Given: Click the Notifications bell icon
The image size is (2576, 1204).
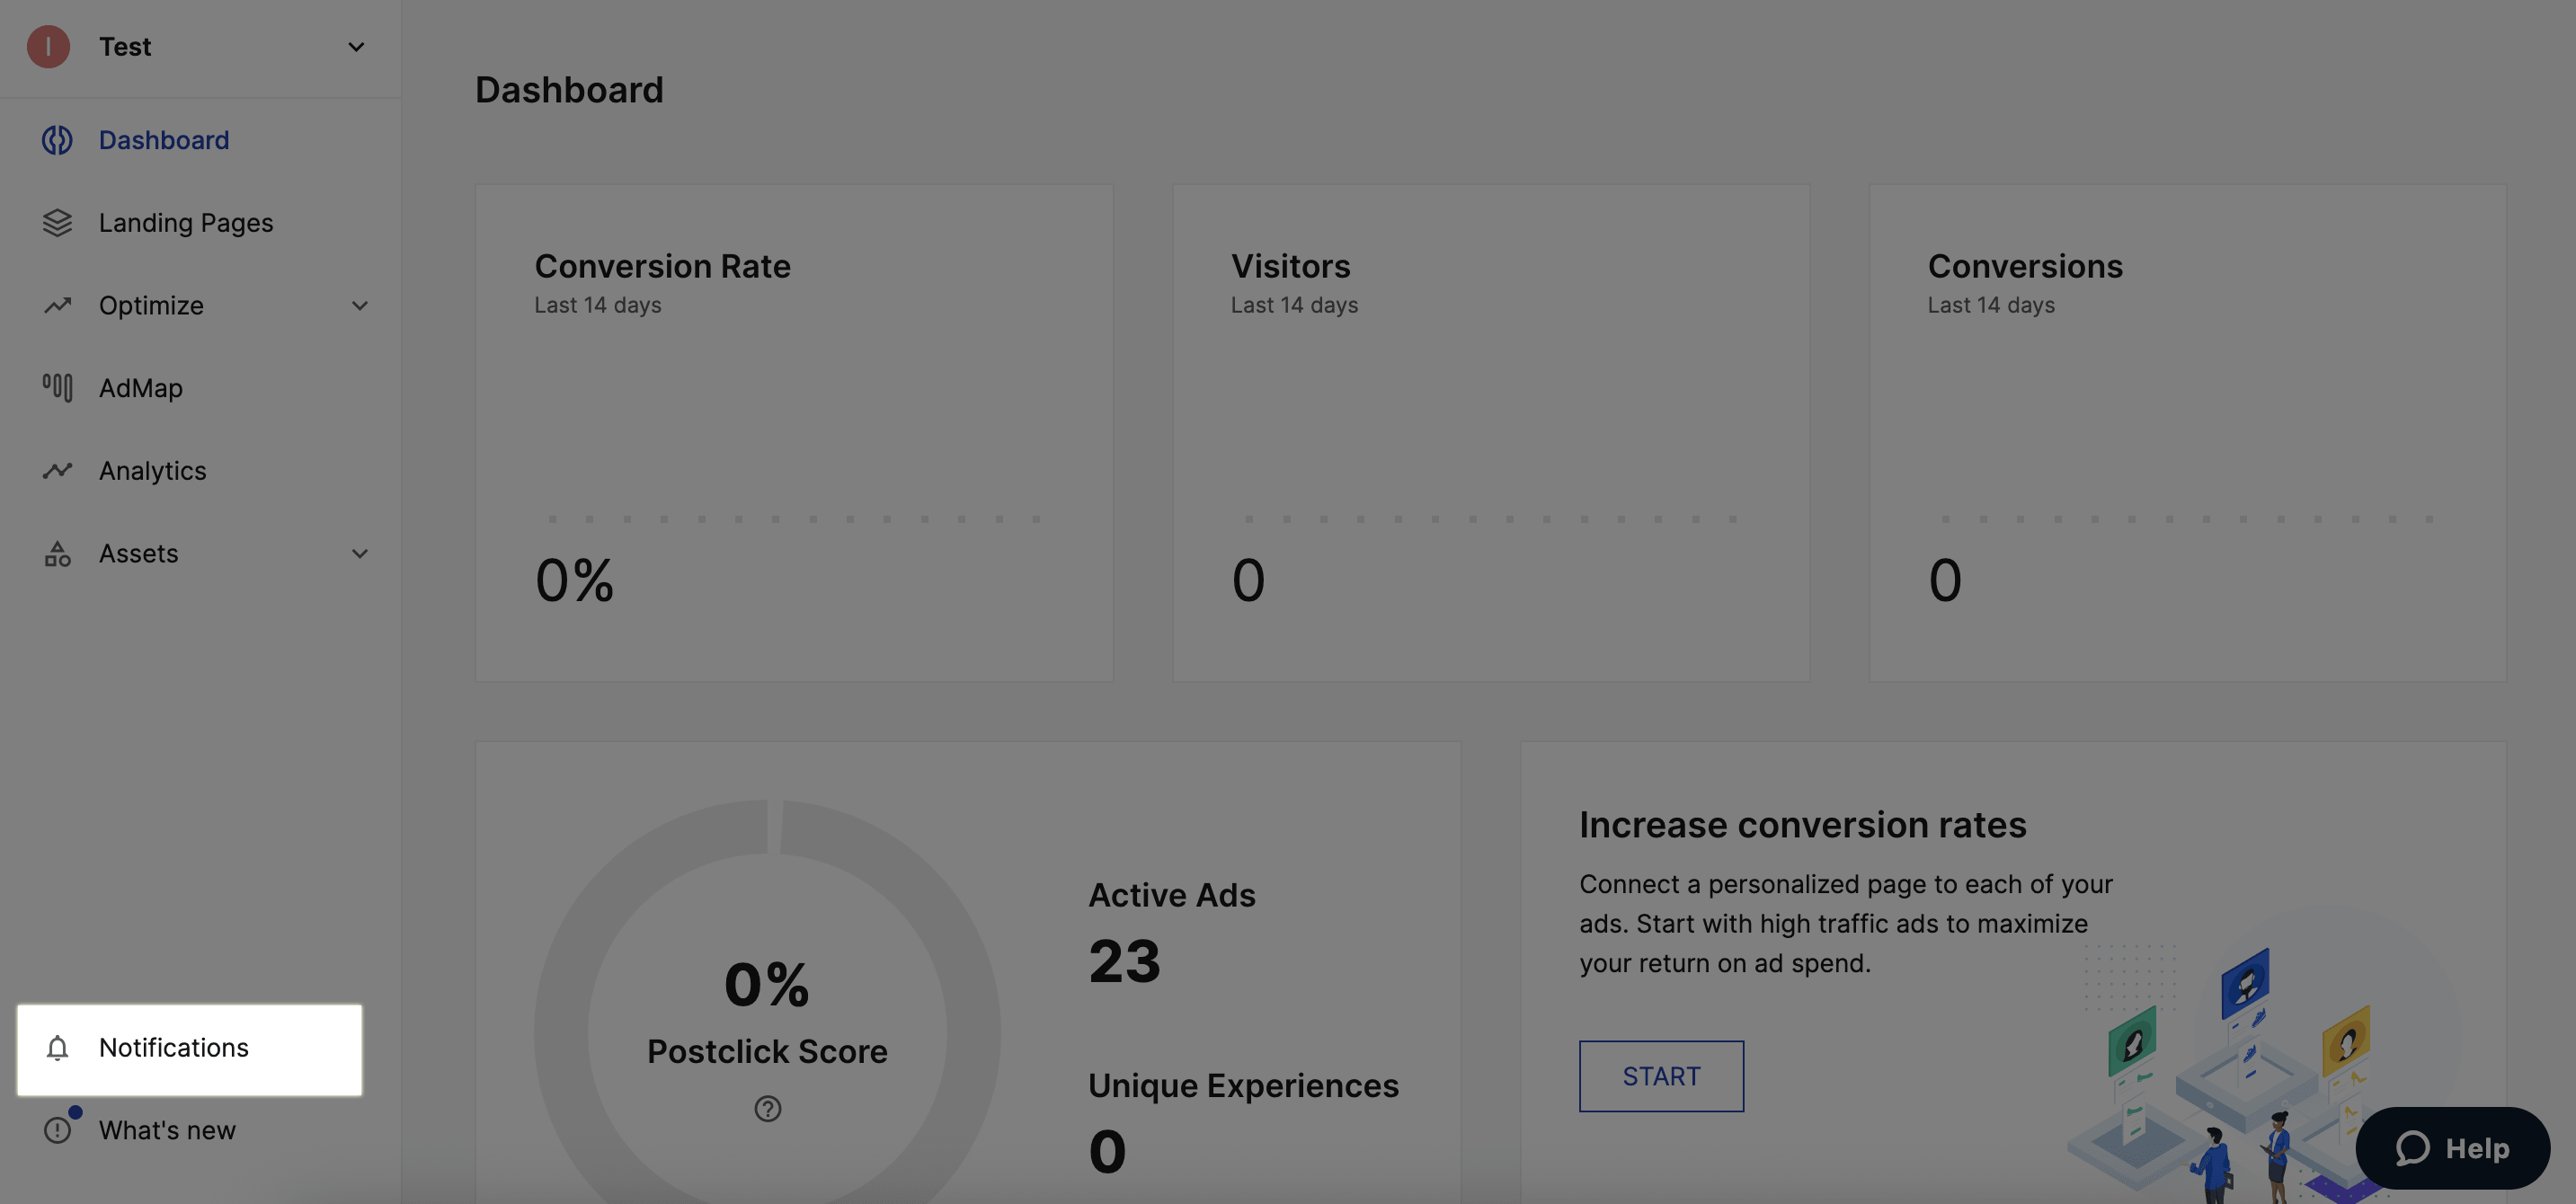Looking at the screenshot, I should coord(57,1048).
